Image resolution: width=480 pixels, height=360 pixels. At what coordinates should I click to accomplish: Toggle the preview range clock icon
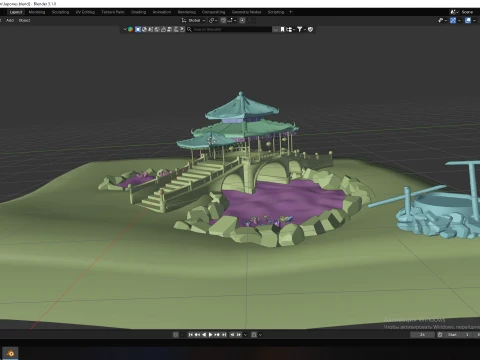(440, 335)
